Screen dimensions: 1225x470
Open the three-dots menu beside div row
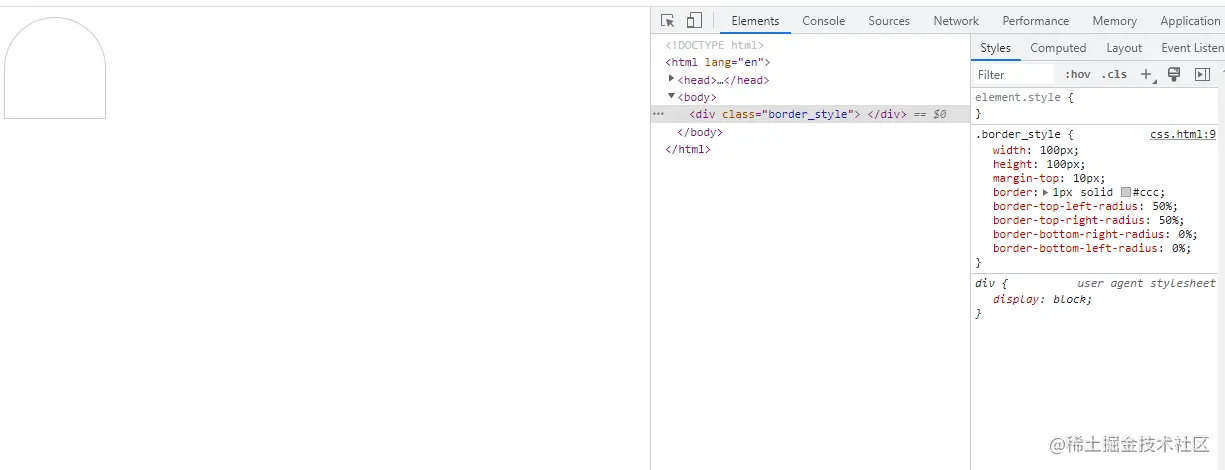(658, 114)
